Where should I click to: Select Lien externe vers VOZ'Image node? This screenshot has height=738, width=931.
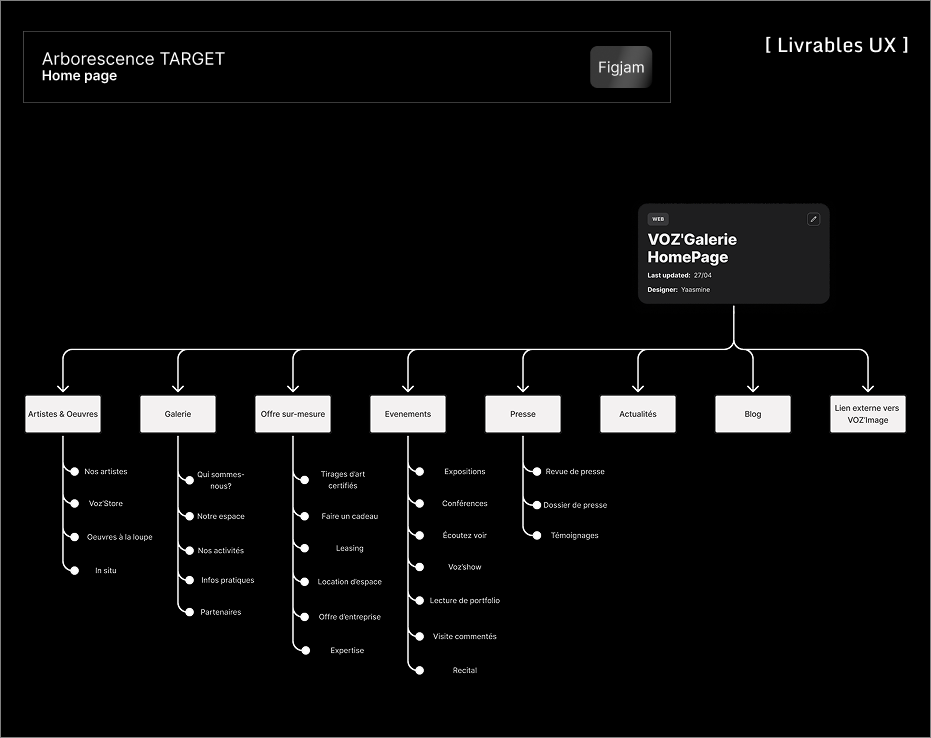coord(868,414)
